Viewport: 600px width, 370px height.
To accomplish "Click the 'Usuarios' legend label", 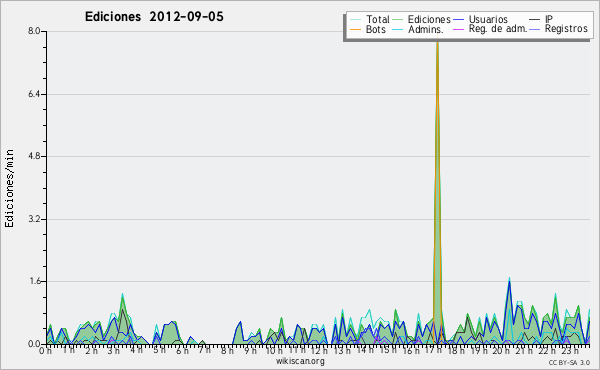I will (x=488, y=19).
